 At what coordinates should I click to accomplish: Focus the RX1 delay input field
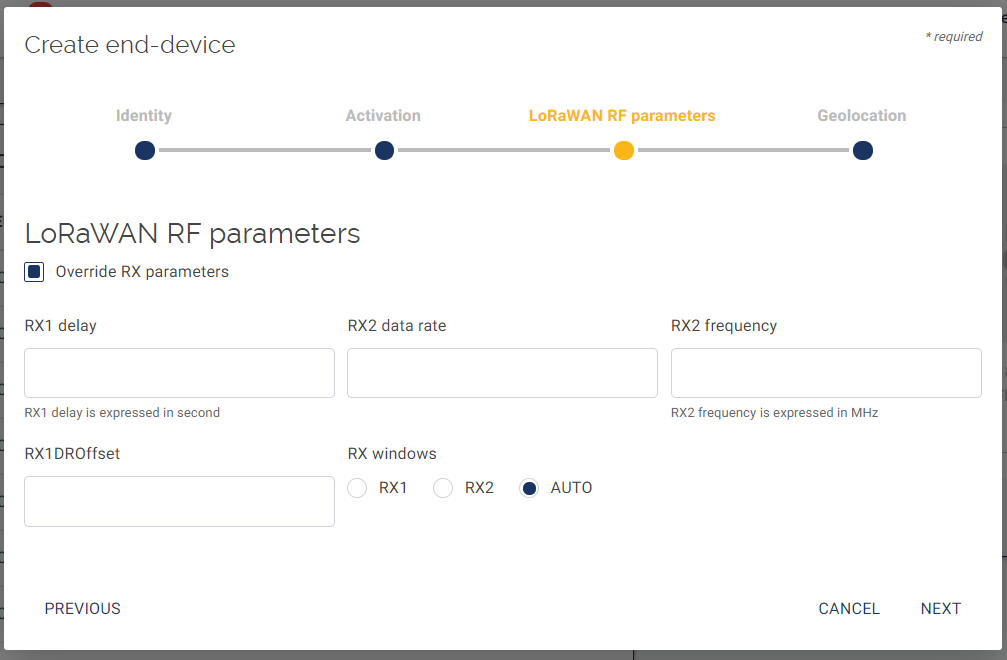[179, 373]
